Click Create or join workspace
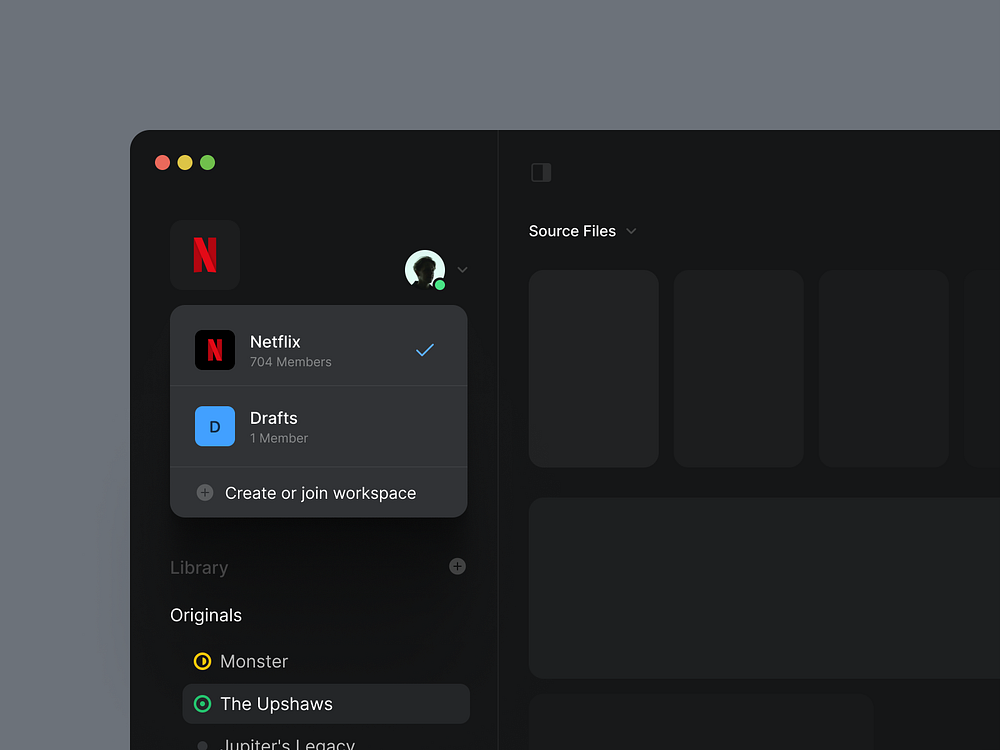 point(320,493)
